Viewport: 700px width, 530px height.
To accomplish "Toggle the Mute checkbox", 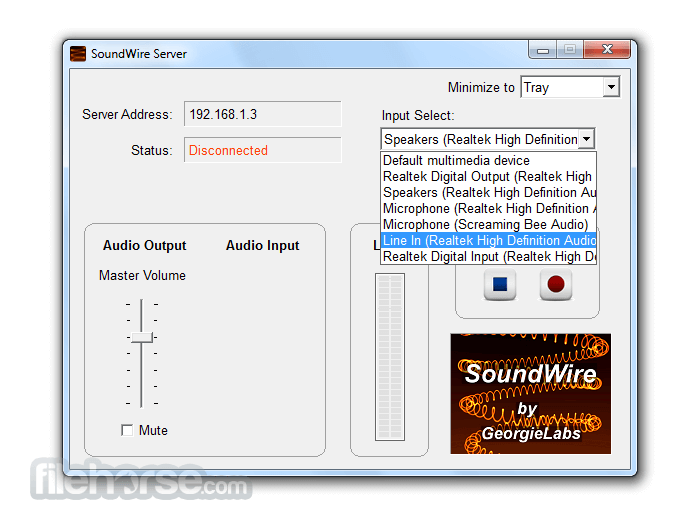I will 127,430.
